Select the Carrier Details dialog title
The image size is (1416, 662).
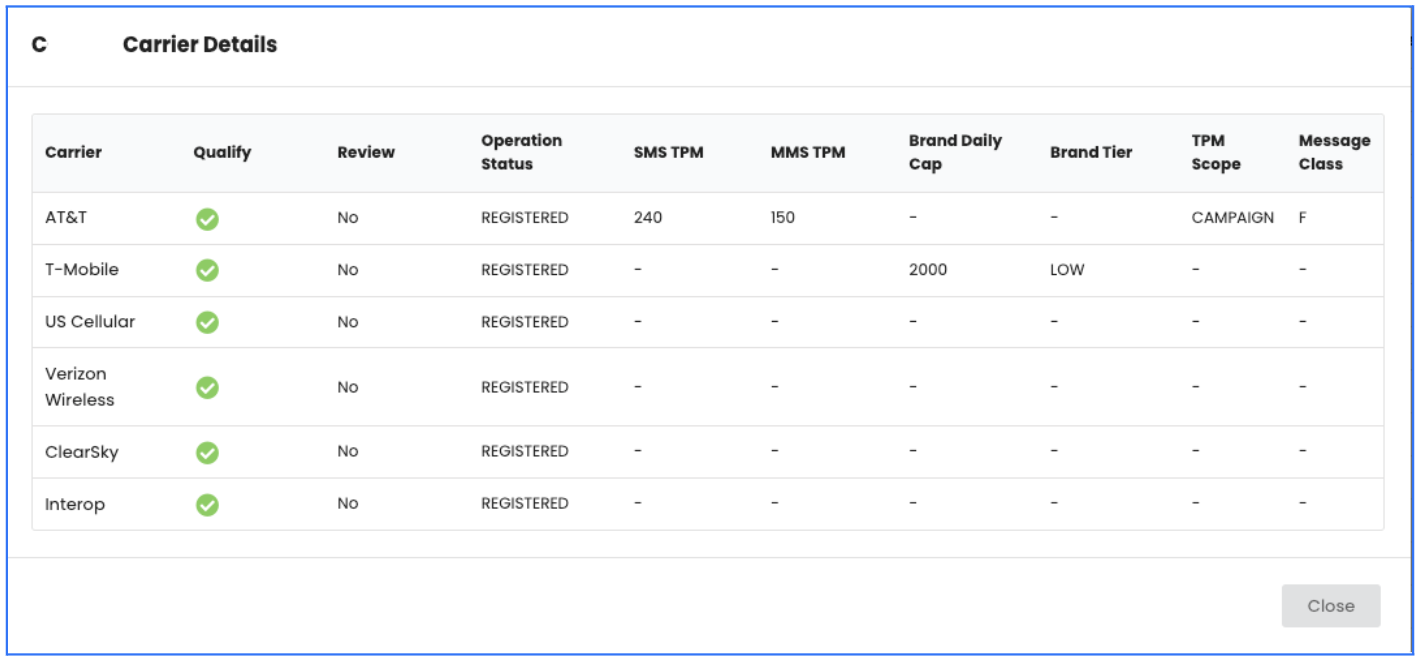pos(200,44)
